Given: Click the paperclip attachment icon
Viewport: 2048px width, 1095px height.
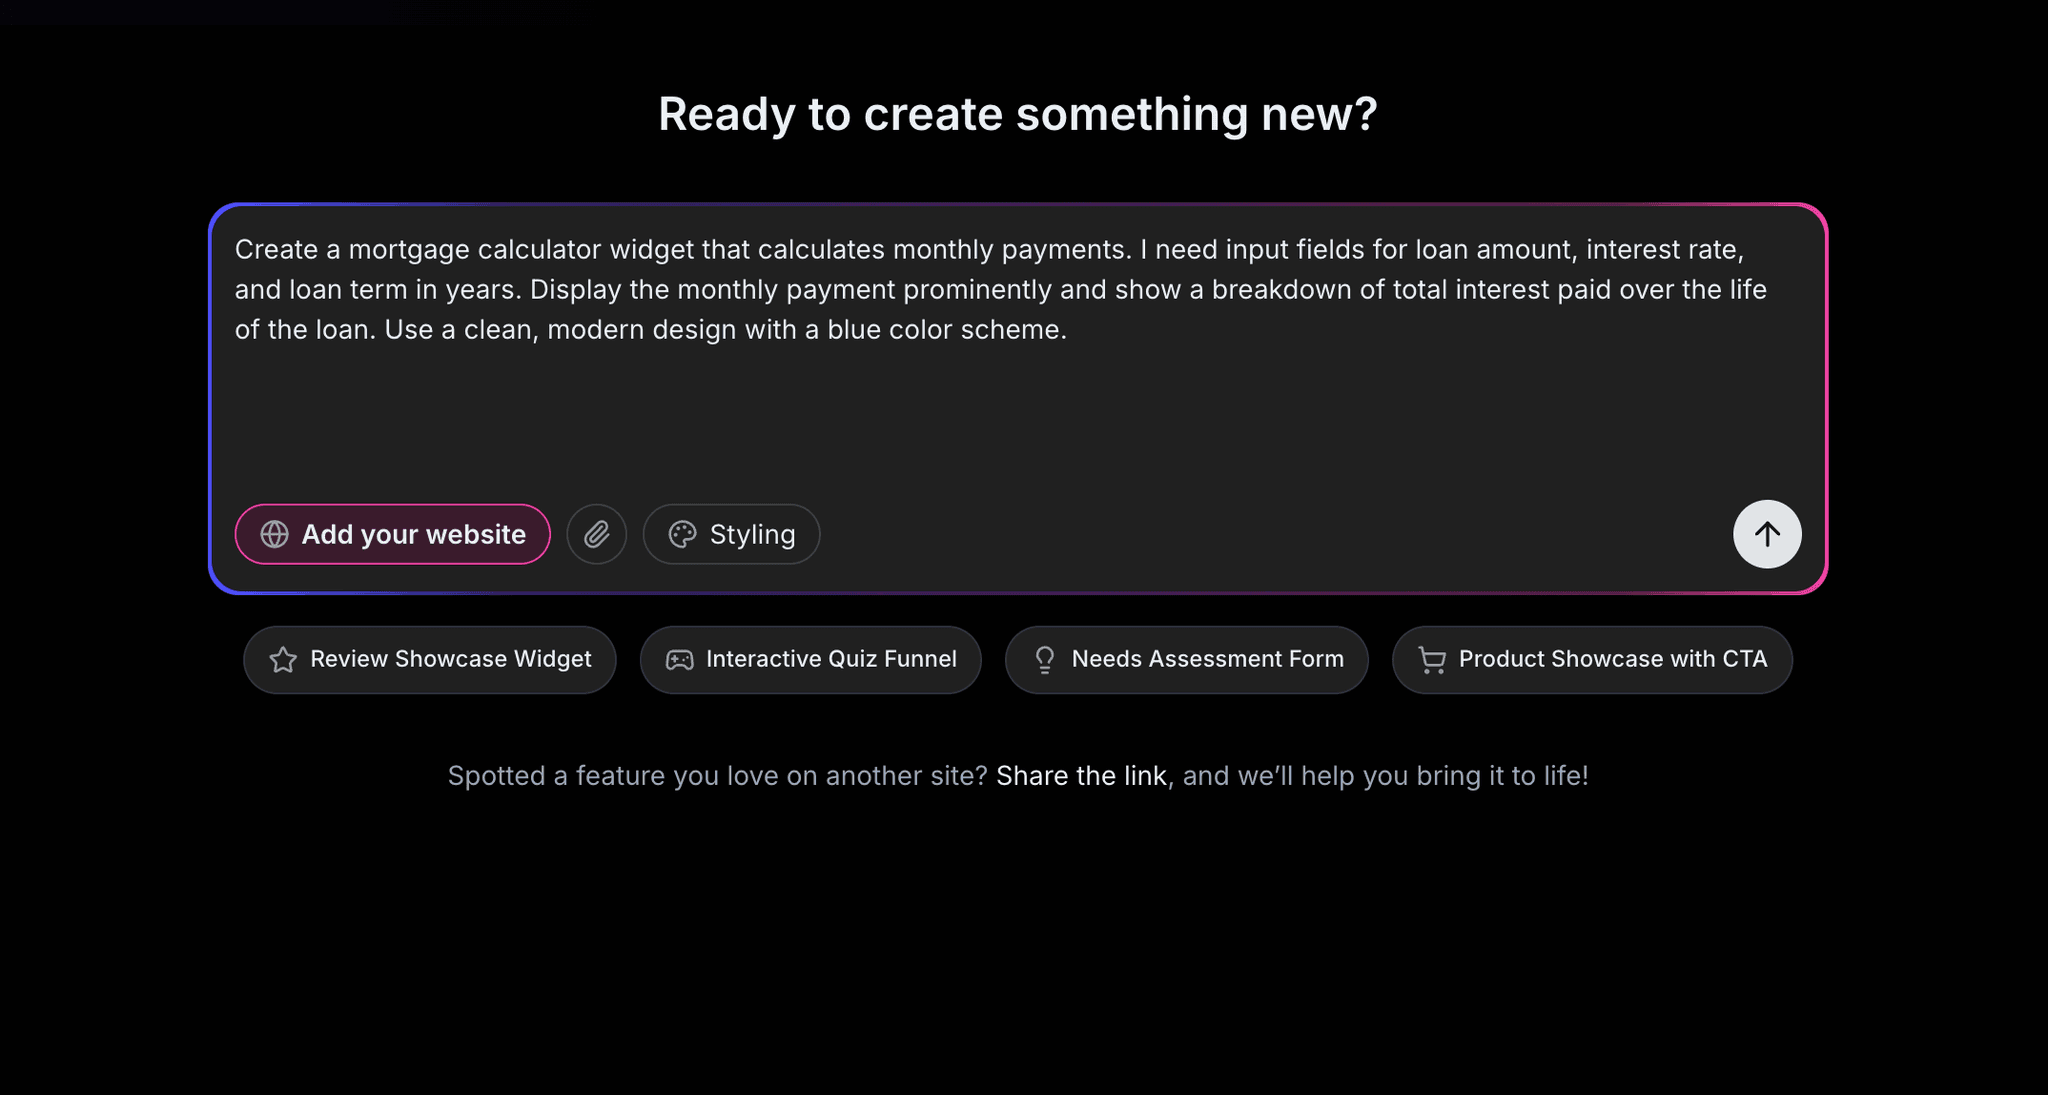Looking at the screenshot, I should (597, 534).
